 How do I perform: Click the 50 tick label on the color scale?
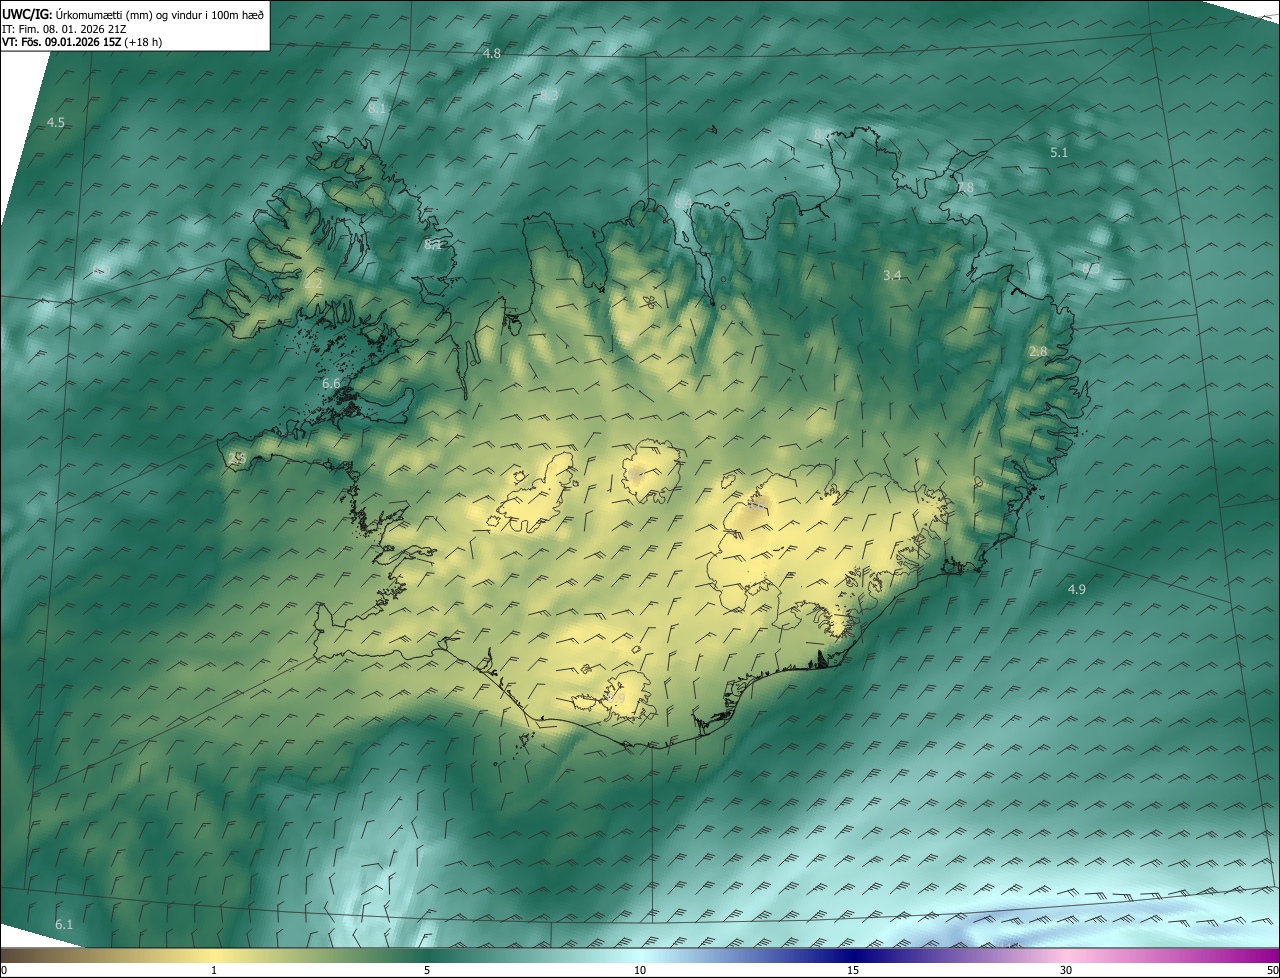[1272, 970]
